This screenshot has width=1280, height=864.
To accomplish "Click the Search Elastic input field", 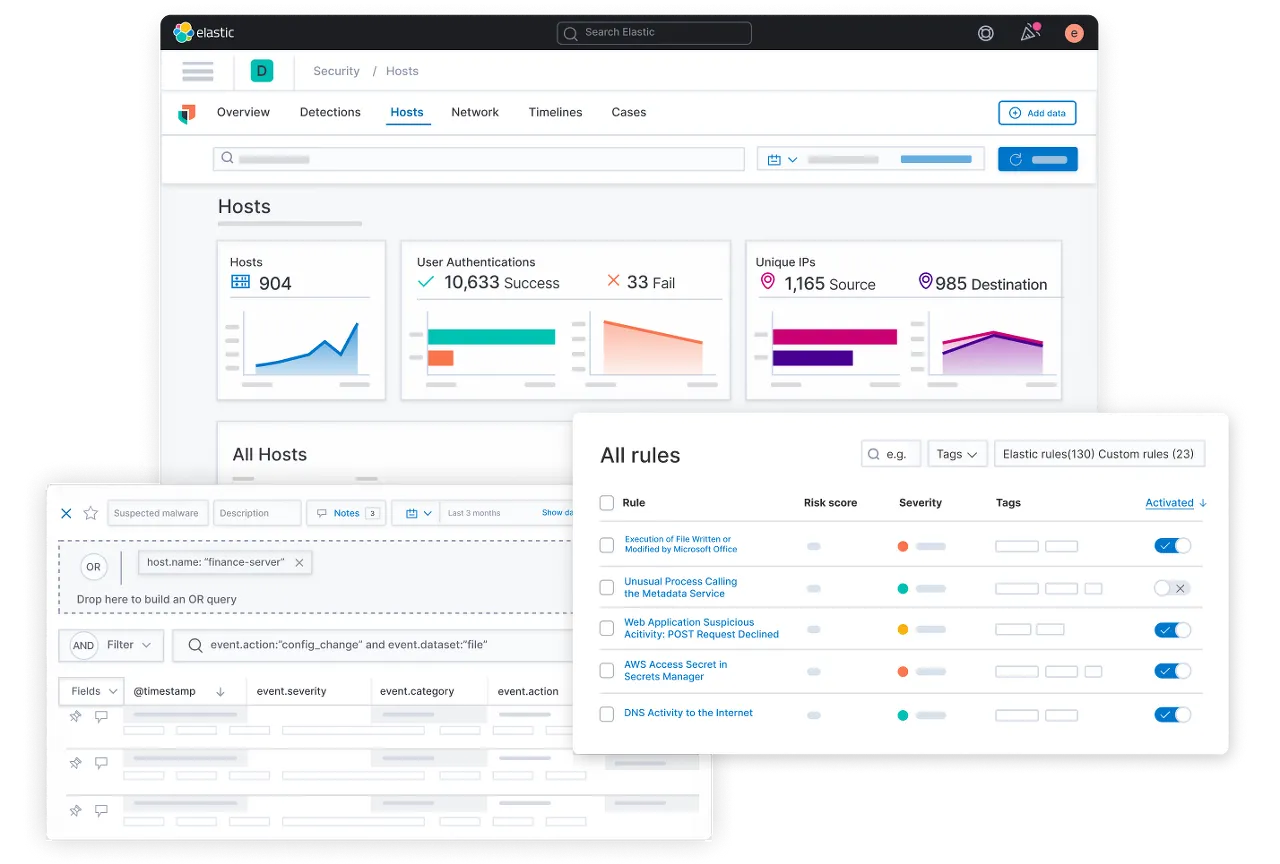I will [x=654, y=33].
